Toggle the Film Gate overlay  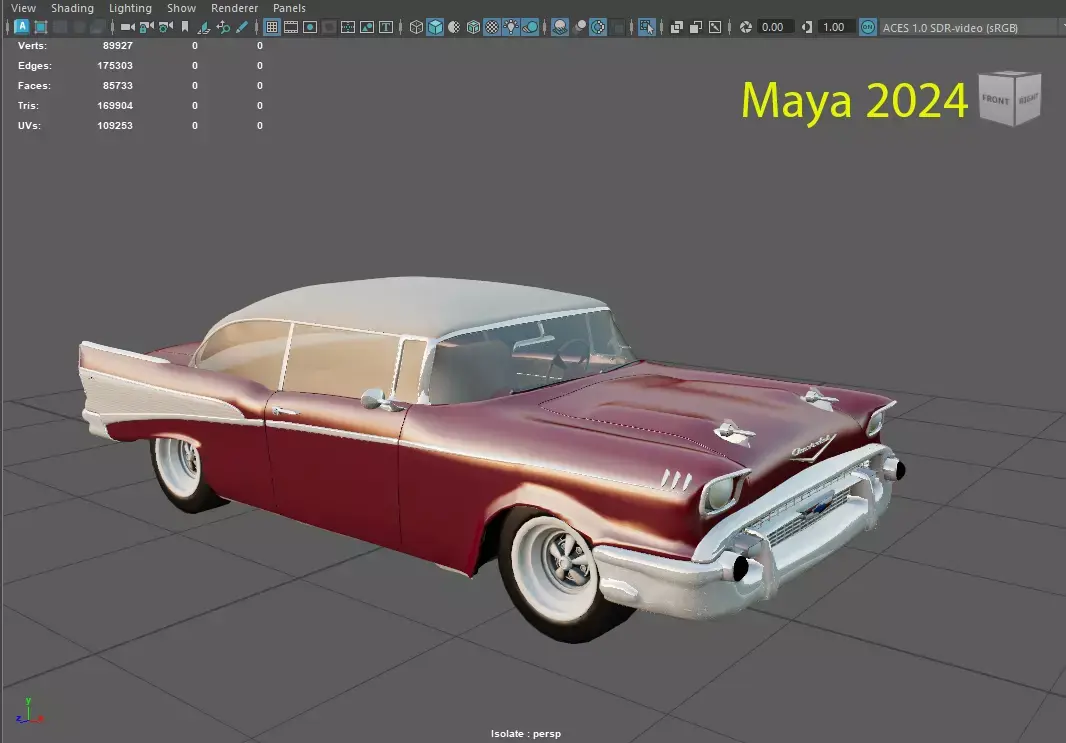click(291, 27)
